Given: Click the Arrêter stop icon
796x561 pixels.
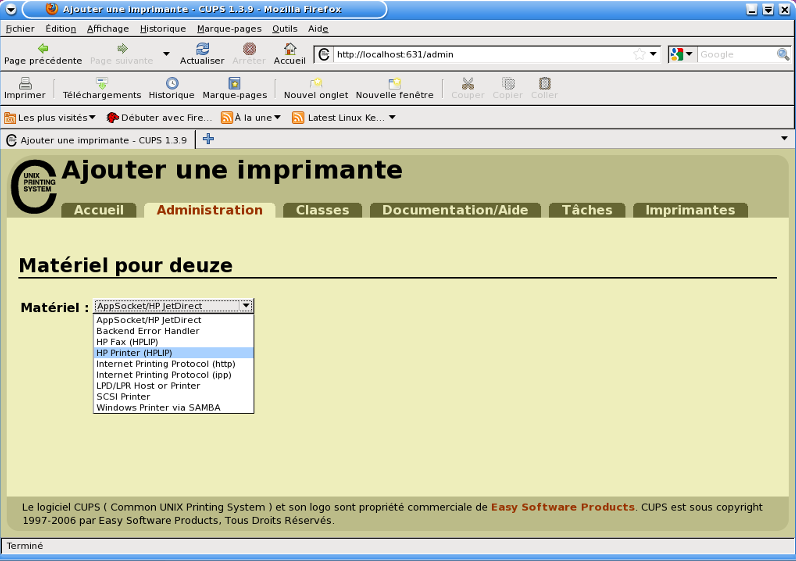Looking at the screenshot, I should point(249,49).
